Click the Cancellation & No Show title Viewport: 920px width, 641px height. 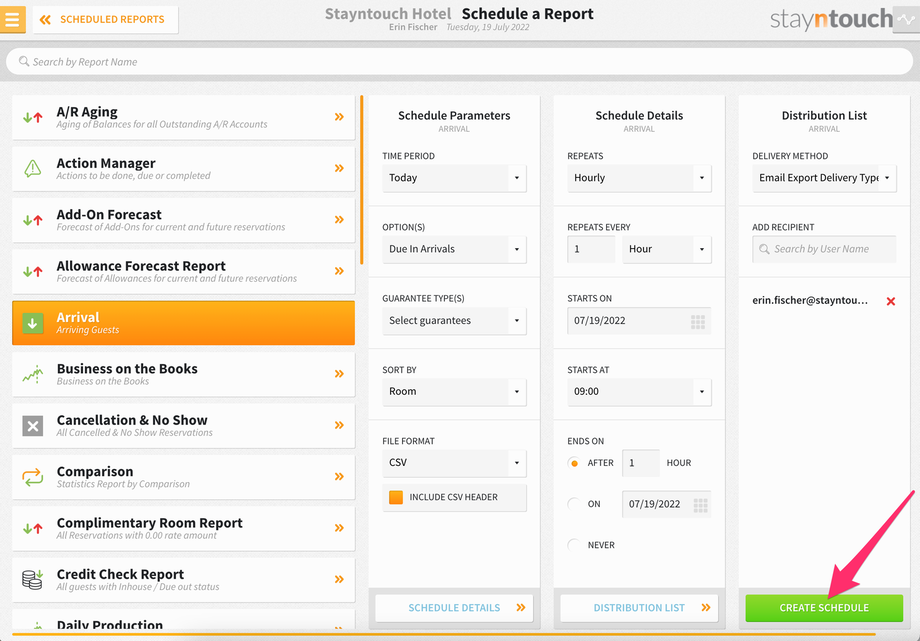pos(132,420)
